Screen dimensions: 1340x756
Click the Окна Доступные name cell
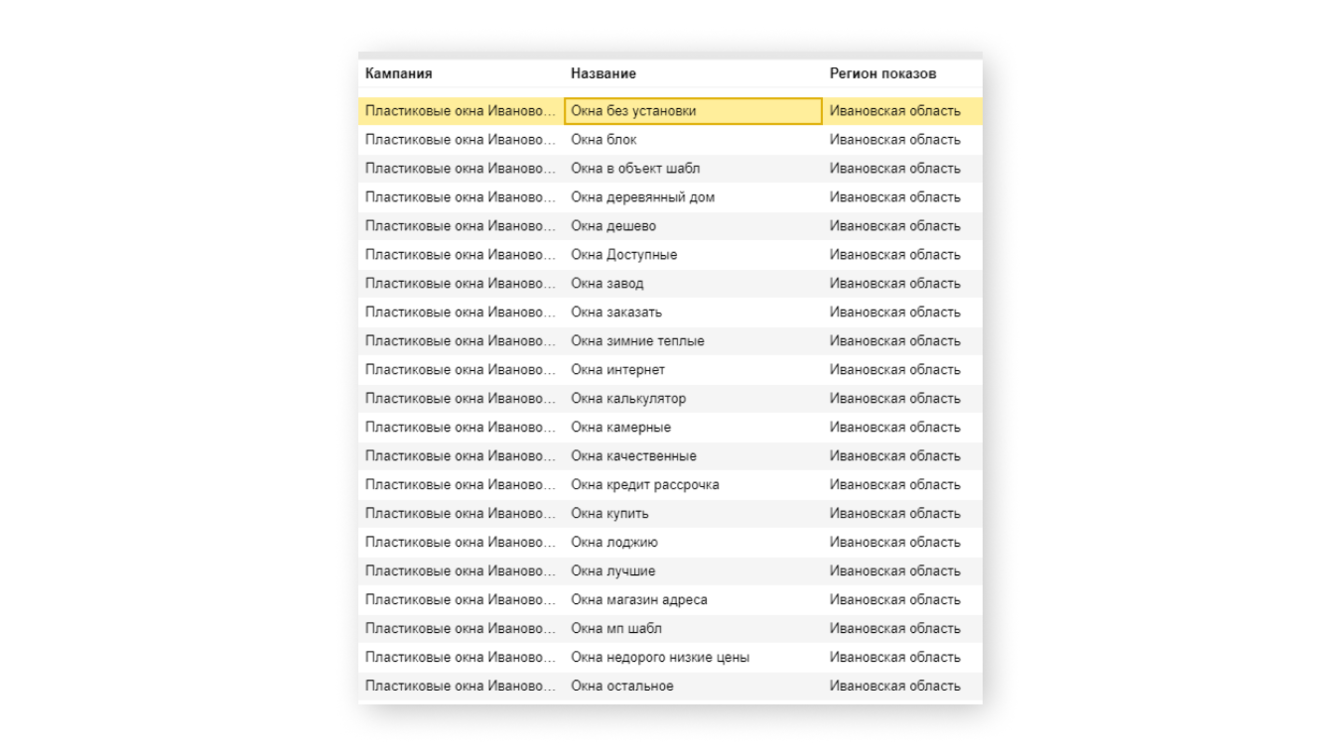(x=624, y=255)
